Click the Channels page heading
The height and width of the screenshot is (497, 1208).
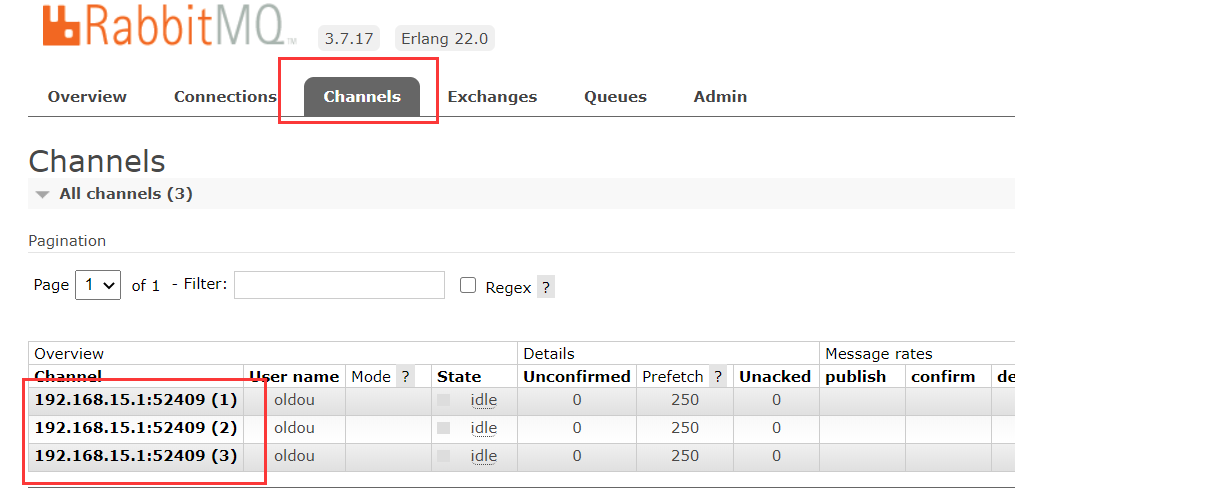pos(97,161)
